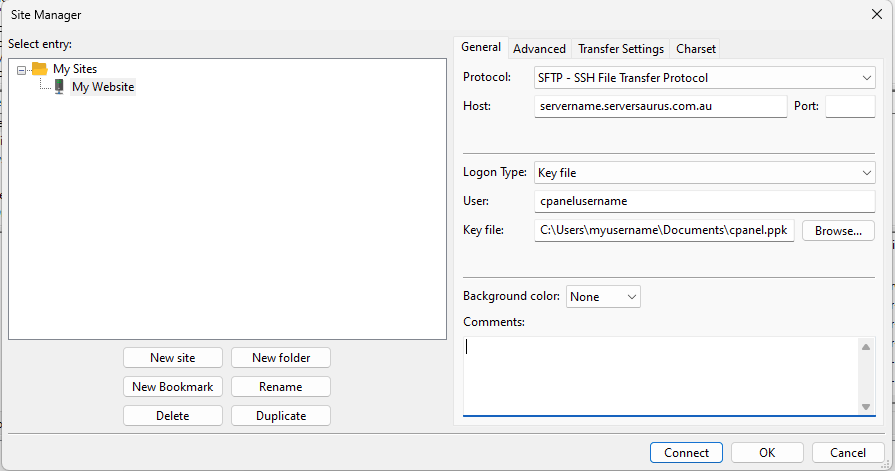Image resolution: width=895 pixels, height=471 pixels.
Task: Click the Connect button
Action: coord(686,453)
